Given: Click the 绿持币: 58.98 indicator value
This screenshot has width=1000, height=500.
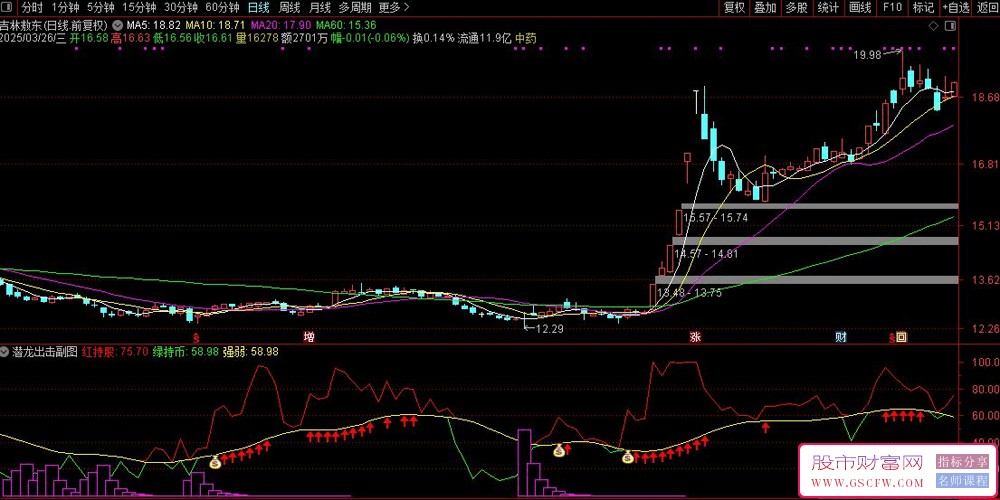Looking at the screenshot, I should [x=186, y=351].
